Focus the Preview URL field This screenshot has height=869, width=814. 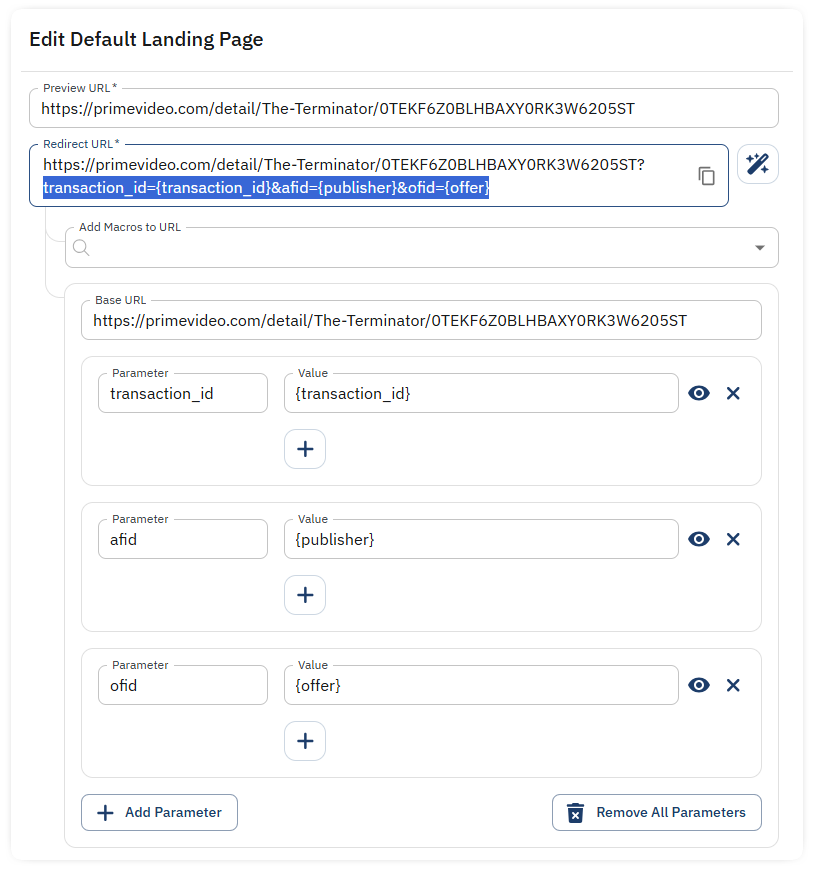coord(404,108)
